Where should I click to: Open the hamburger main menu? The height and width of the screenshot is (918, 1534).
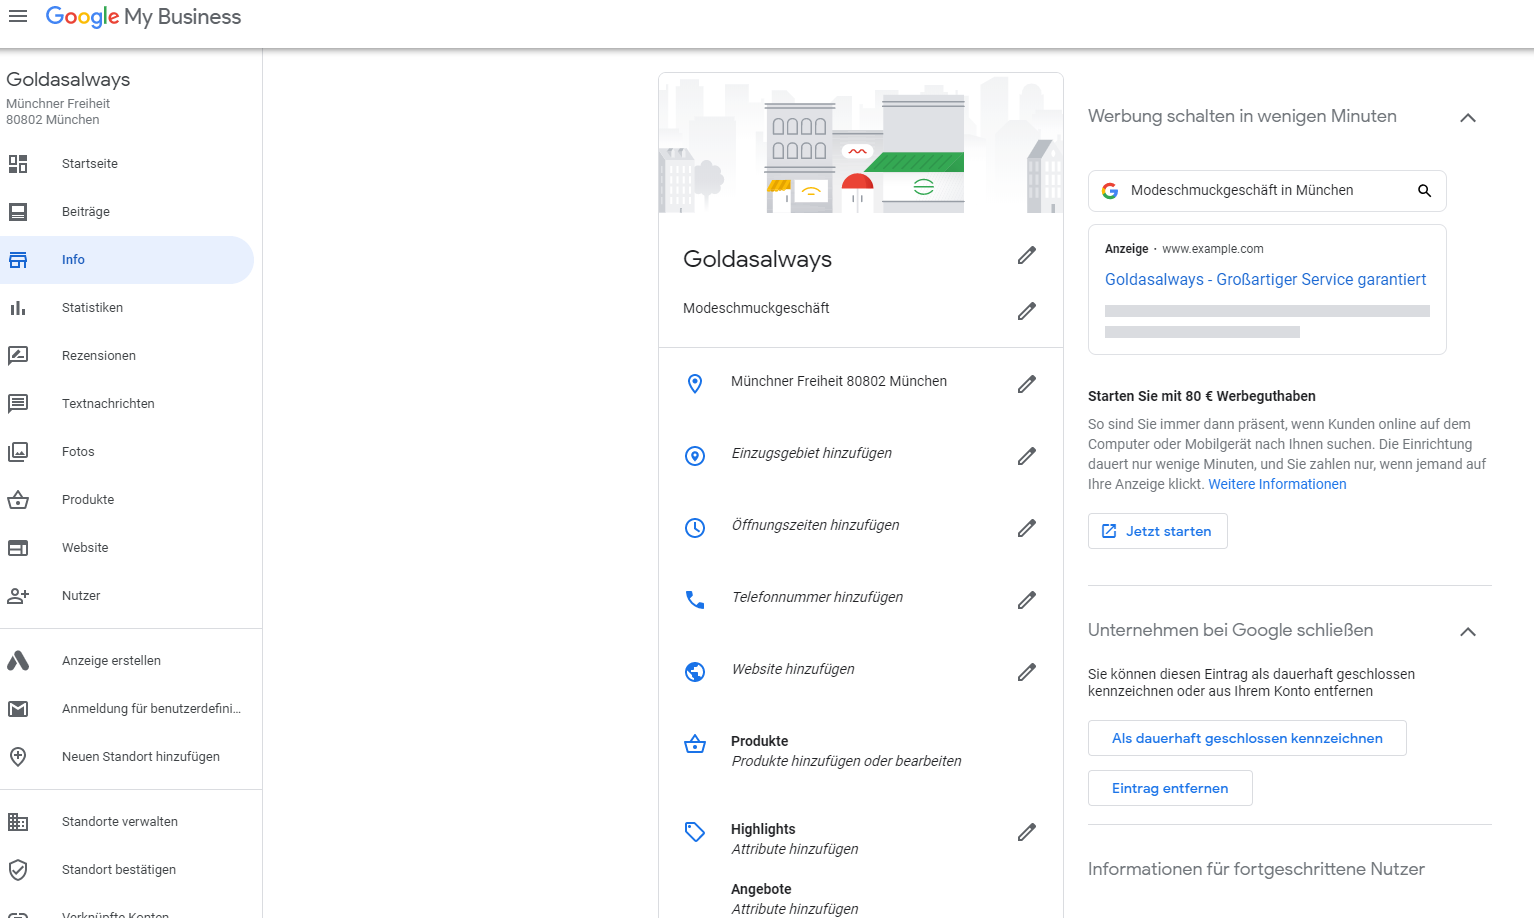pos(18,16)
